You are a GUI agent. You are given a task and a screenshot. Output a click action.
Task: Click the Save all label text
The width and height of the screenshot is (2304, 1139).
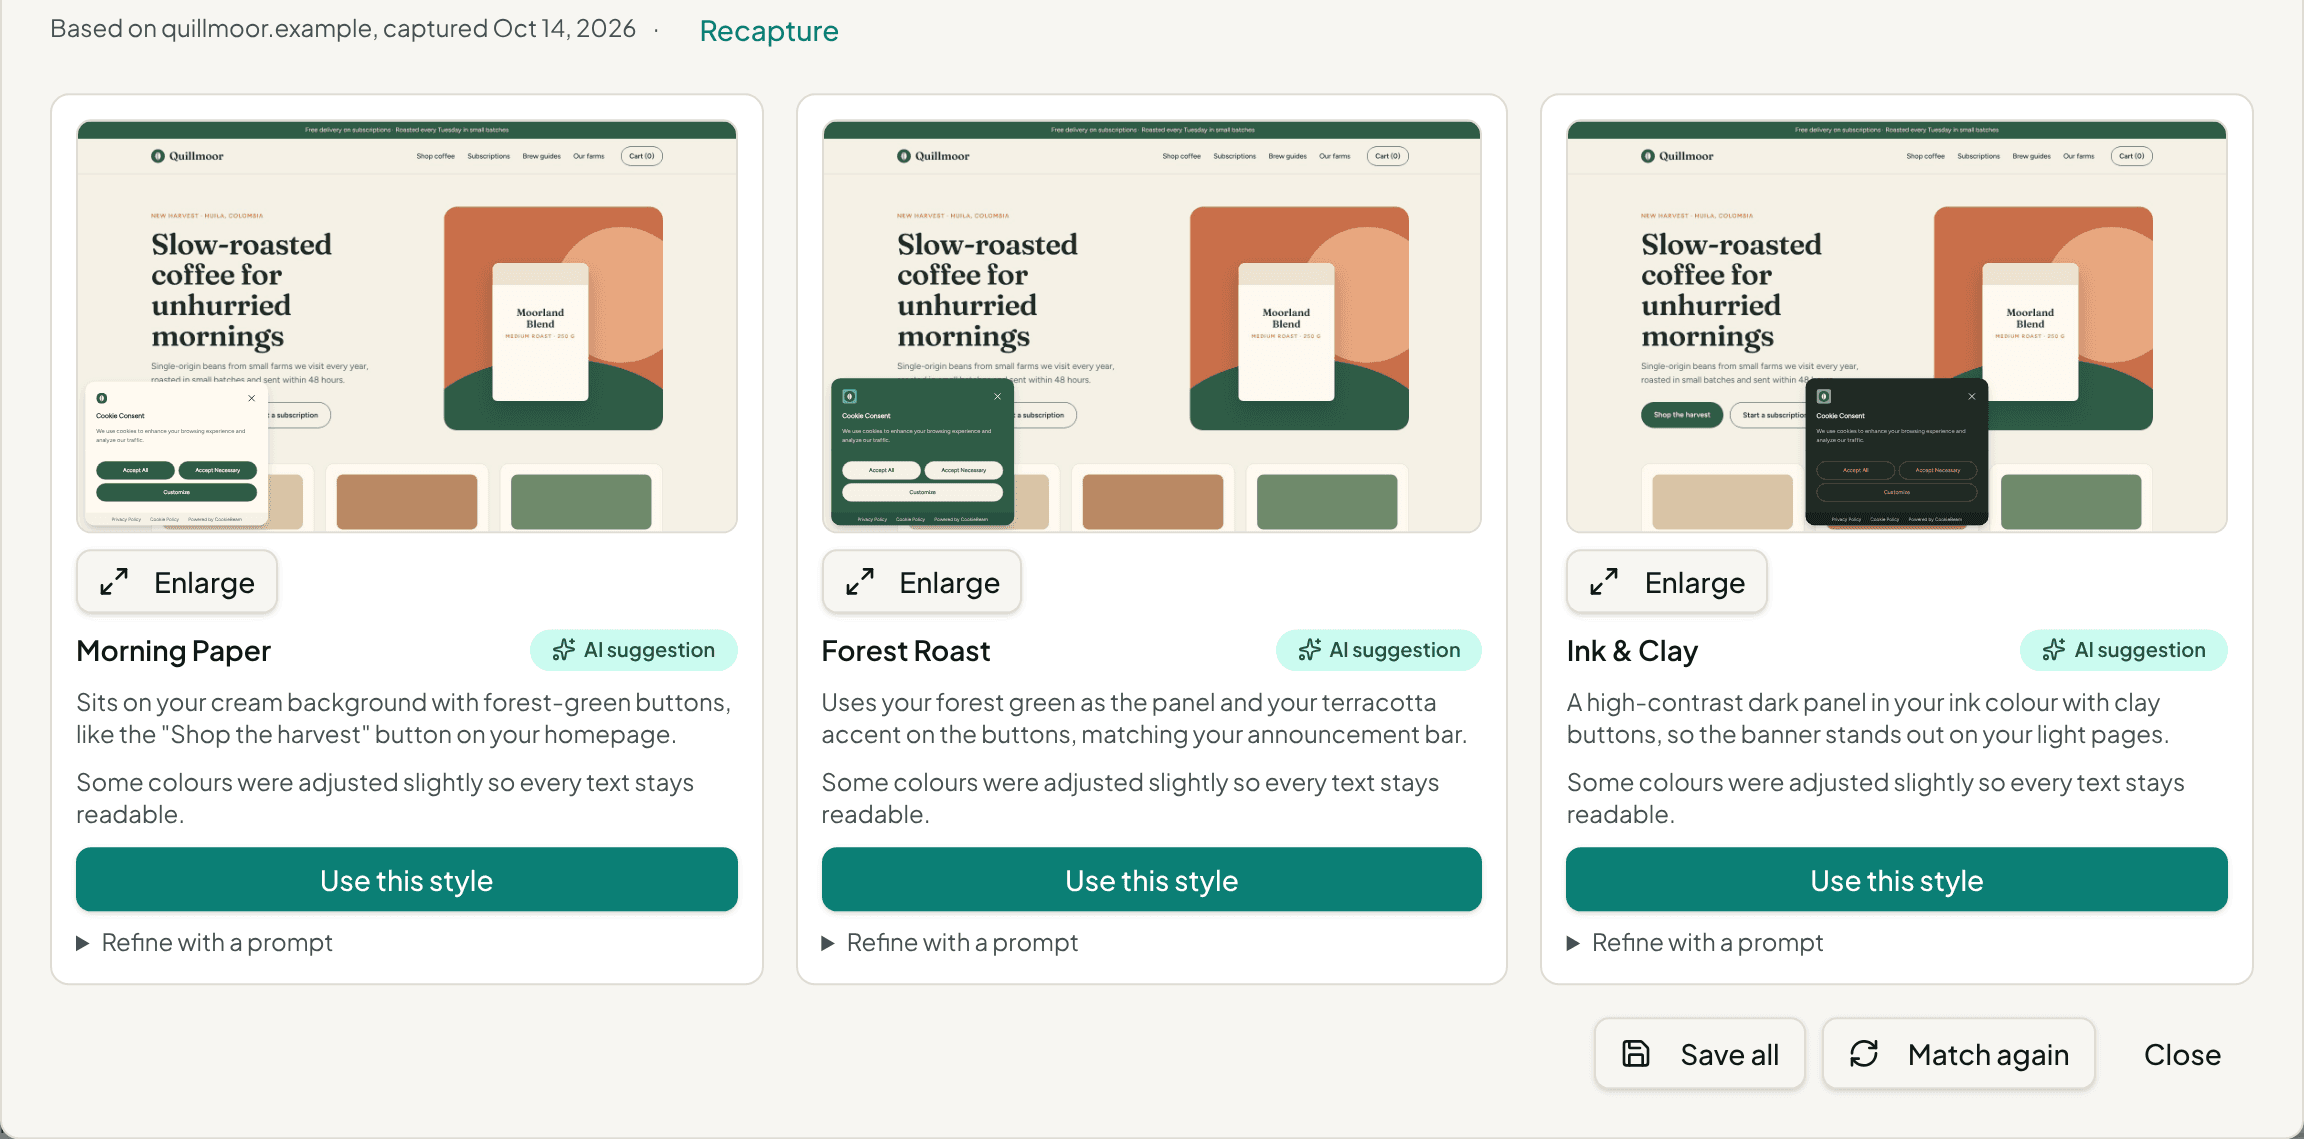click(x=1730, y=1055)
